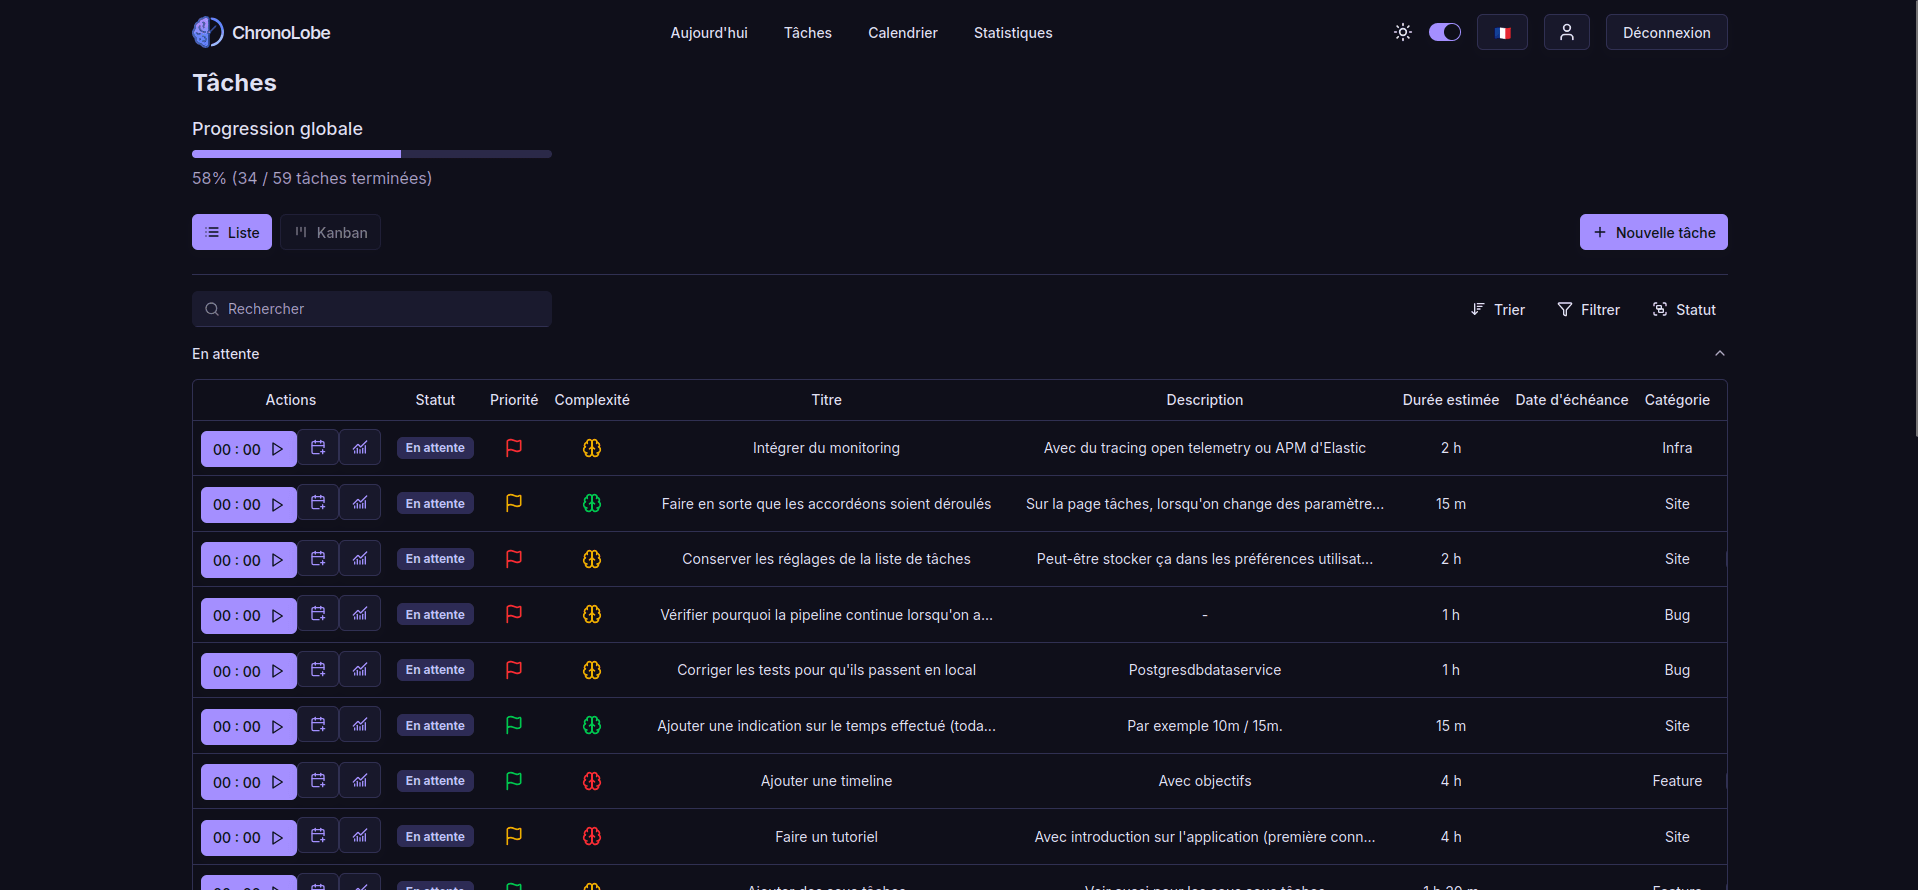The width and height of the screenshot is (1918, 890).
Task: Open the Statistiques page
Action: point(1012,33)
